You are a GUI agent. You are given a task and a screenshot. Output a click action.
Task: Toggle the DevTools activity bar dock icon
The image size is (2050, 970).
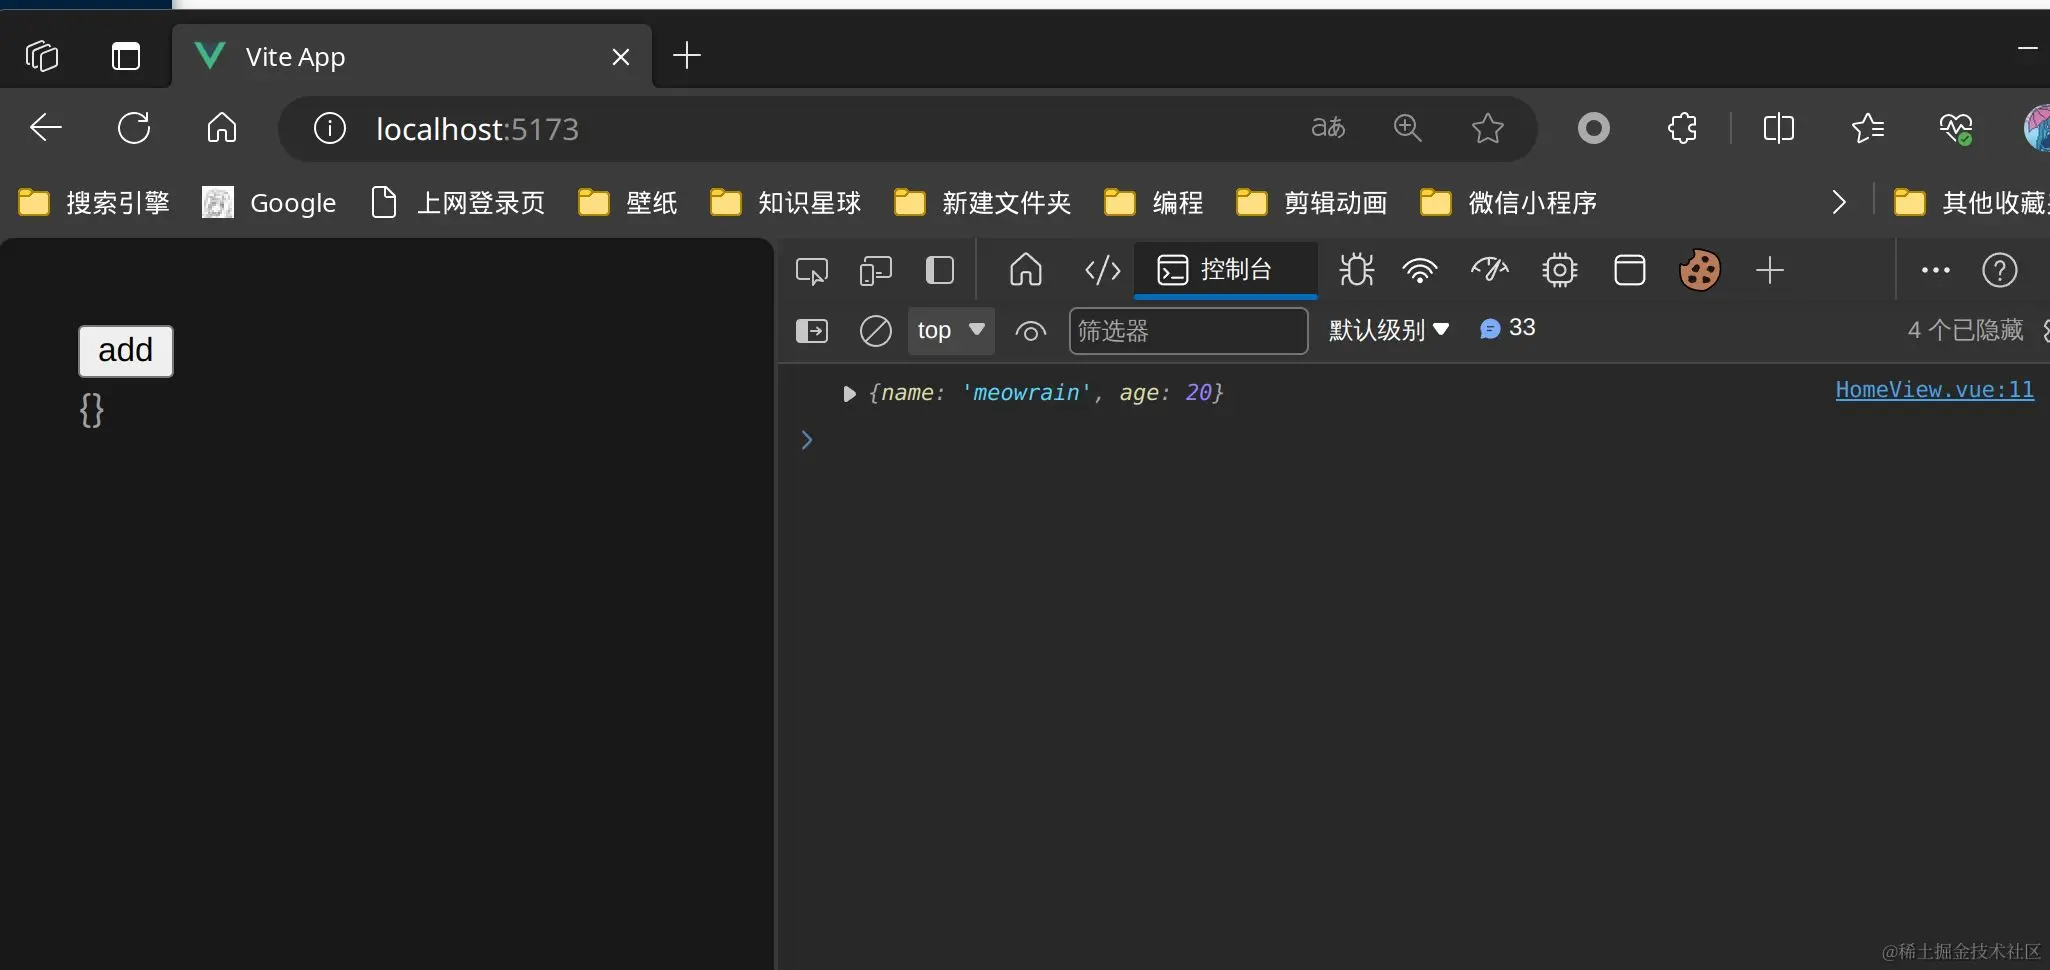[x=940, y=271]
